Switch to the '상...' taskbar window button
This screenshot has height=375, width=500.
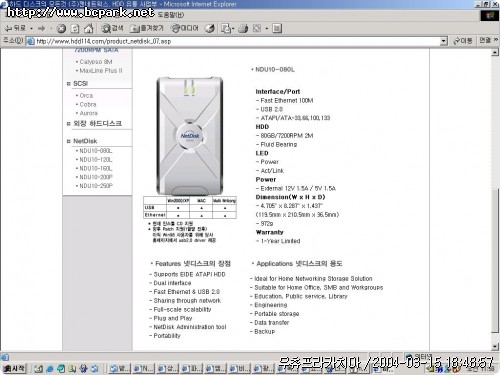point(167,369)
